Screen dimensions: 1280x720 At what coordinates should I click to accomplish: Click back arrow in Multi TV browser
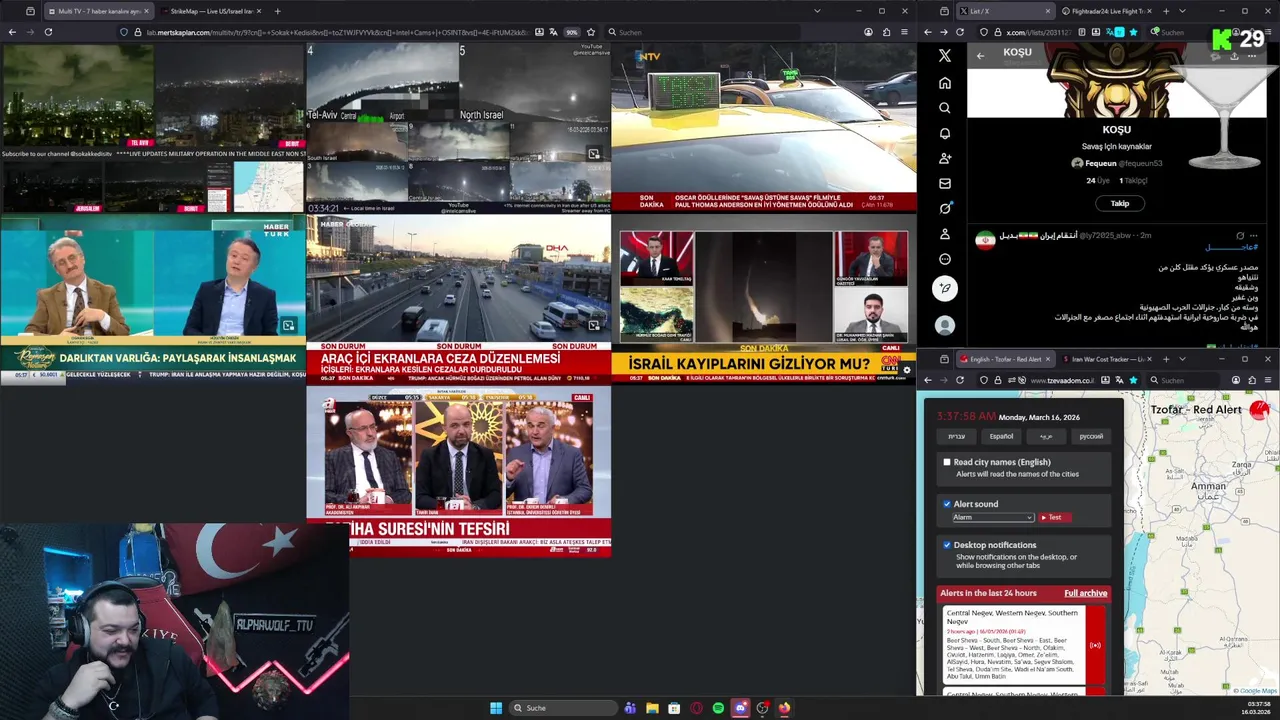(x=12, y=32)
